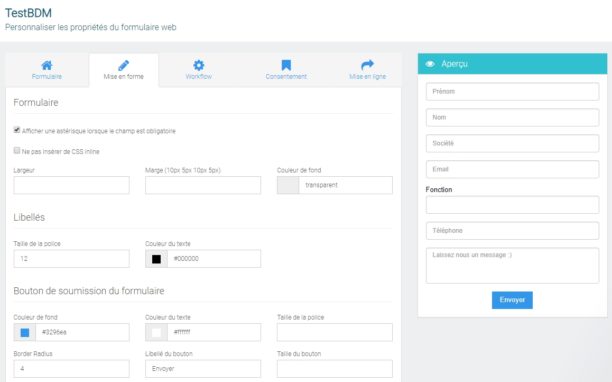This screenshot has height=382, width=612.
Task: Switch to Mise en forme tab label
Action: [x=123, y=76]
